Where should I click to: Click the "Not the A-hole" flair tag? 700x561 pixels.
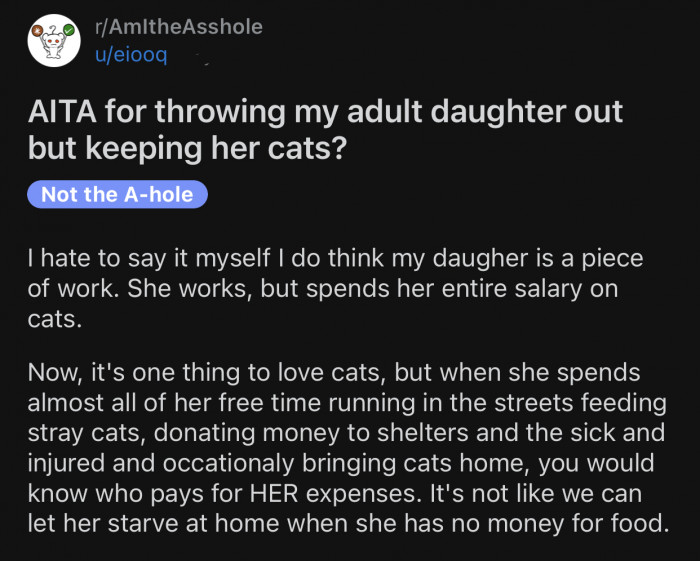[118, 194]
